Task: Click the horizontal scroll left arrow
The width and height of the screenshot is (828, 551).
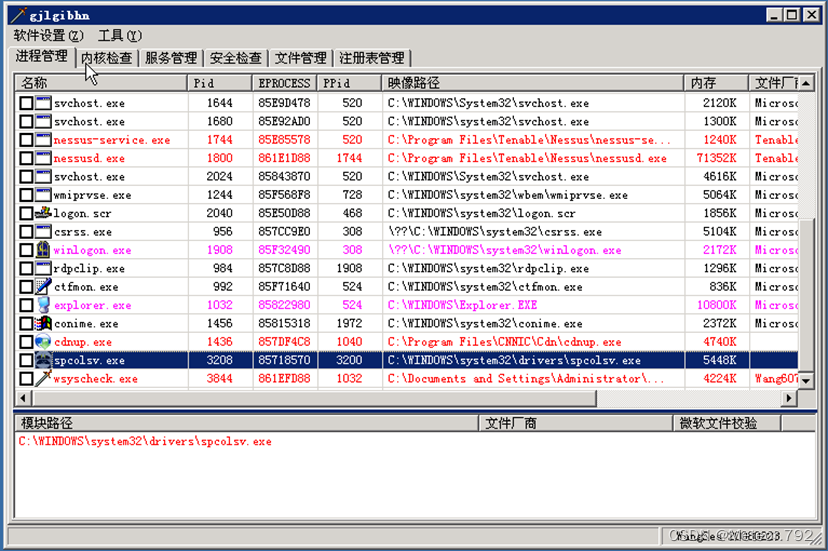Action: click(x=23, y=398)
